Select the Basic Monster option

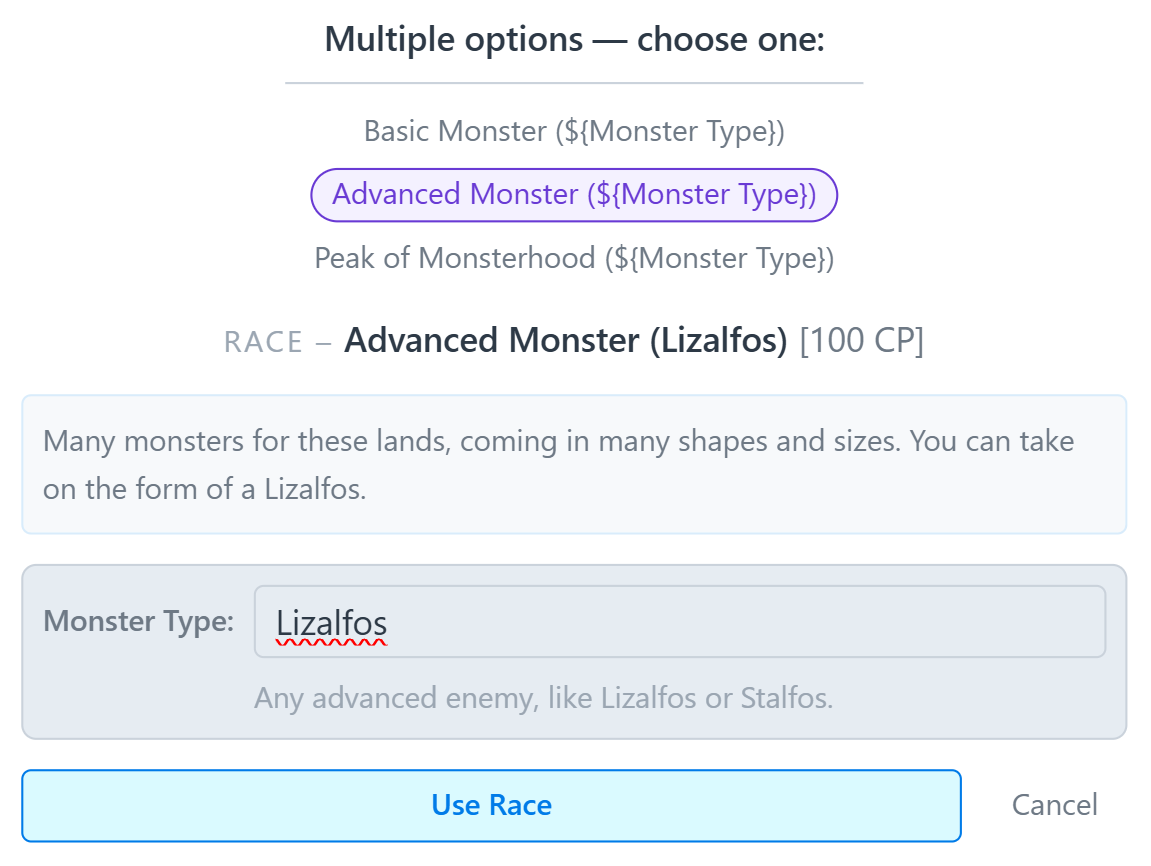(573, 131)
